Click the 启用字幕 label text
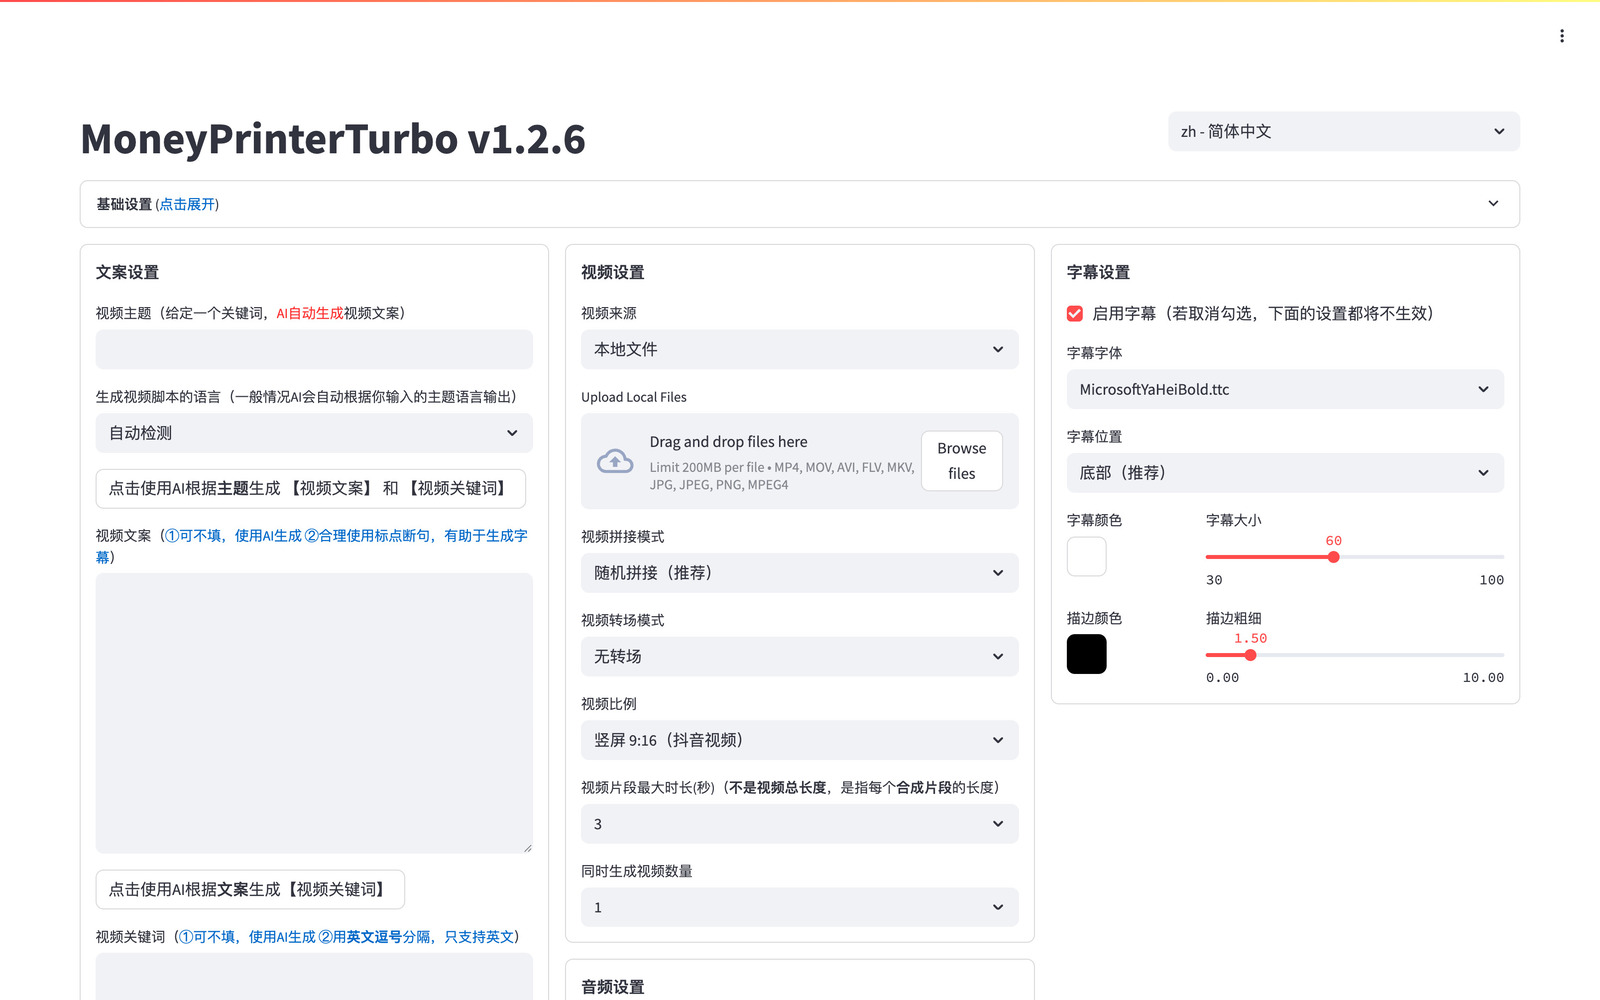1600x1000 pixels. tap(1263, 314)
